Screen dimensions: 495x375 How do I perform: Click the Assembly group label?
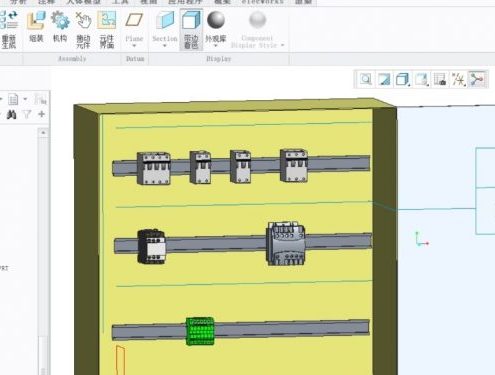tap(72, 59)
